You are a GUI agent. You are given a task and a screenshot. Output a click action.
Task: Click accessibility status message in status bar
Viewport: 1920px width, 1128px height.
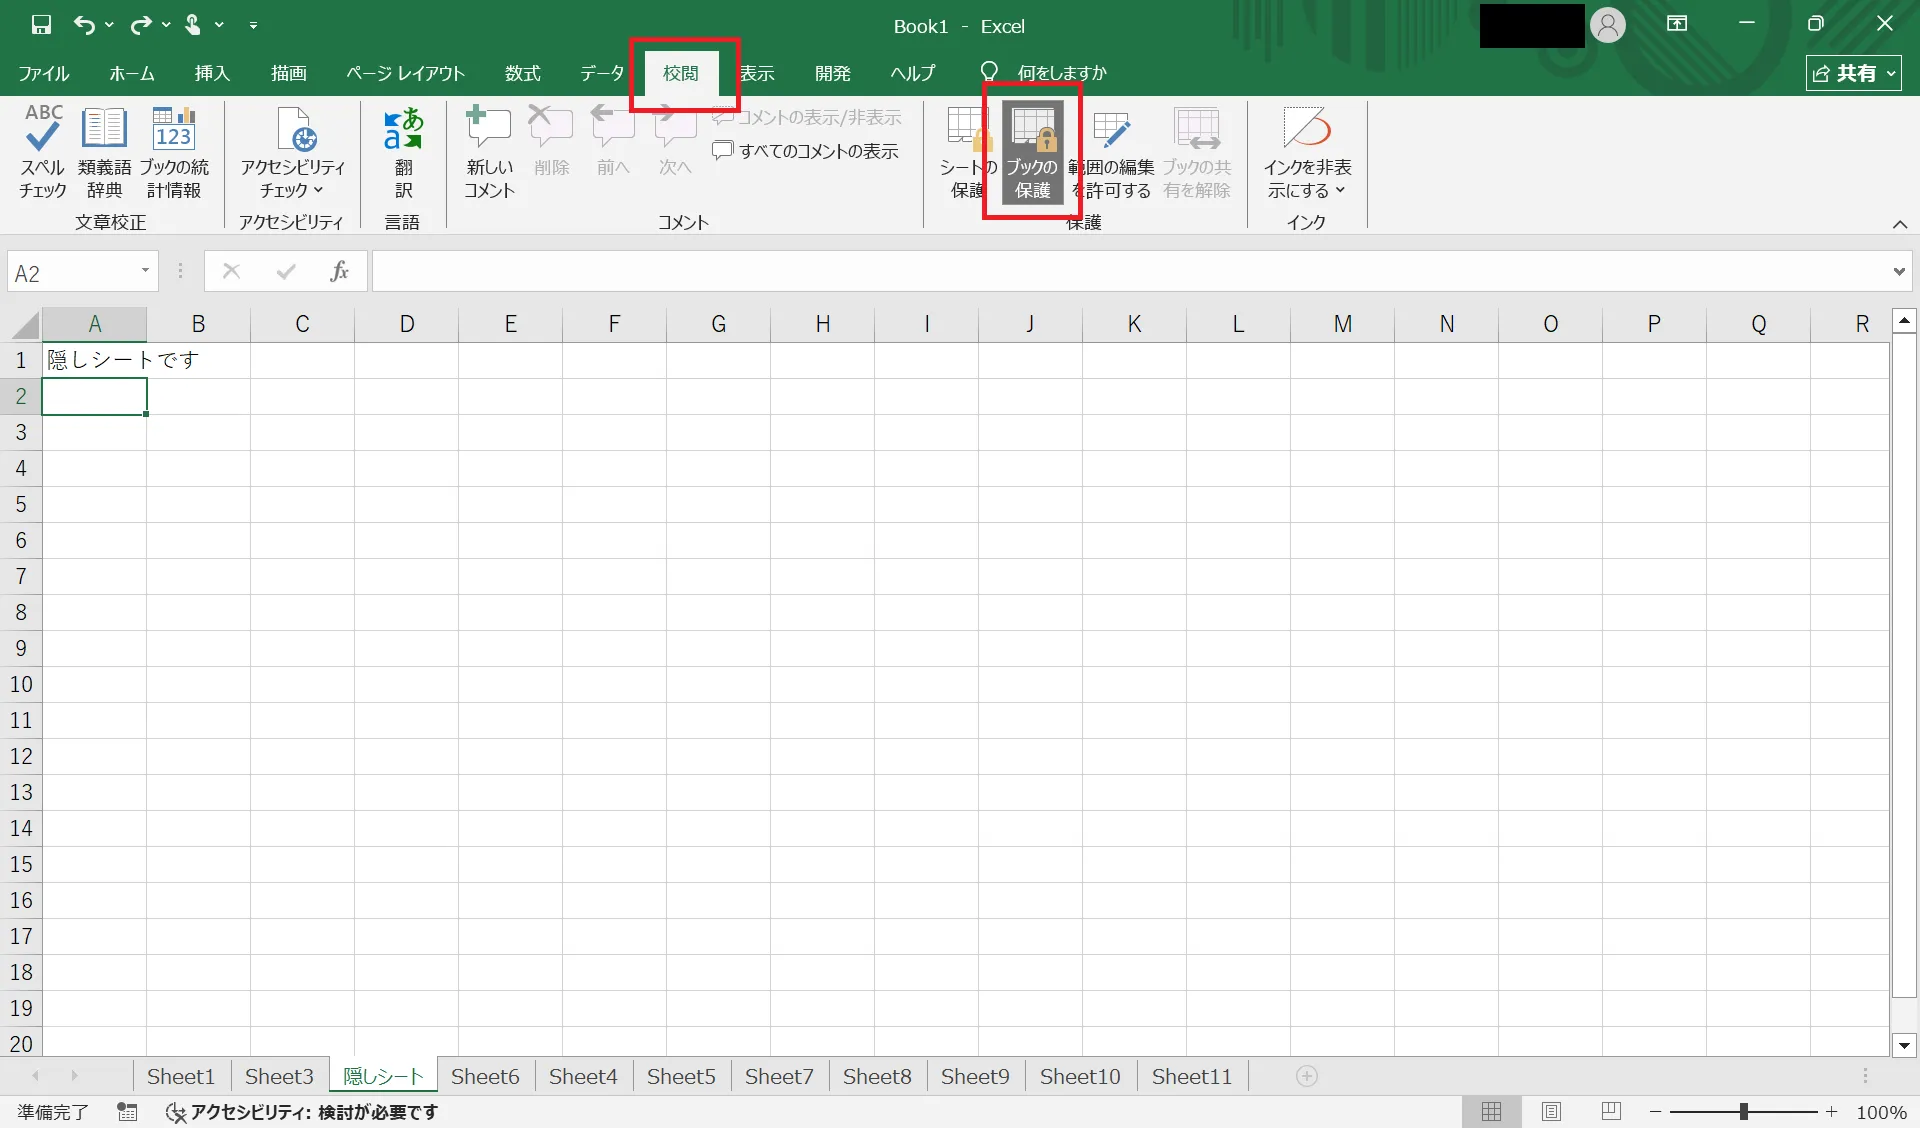click(303, 1111)
